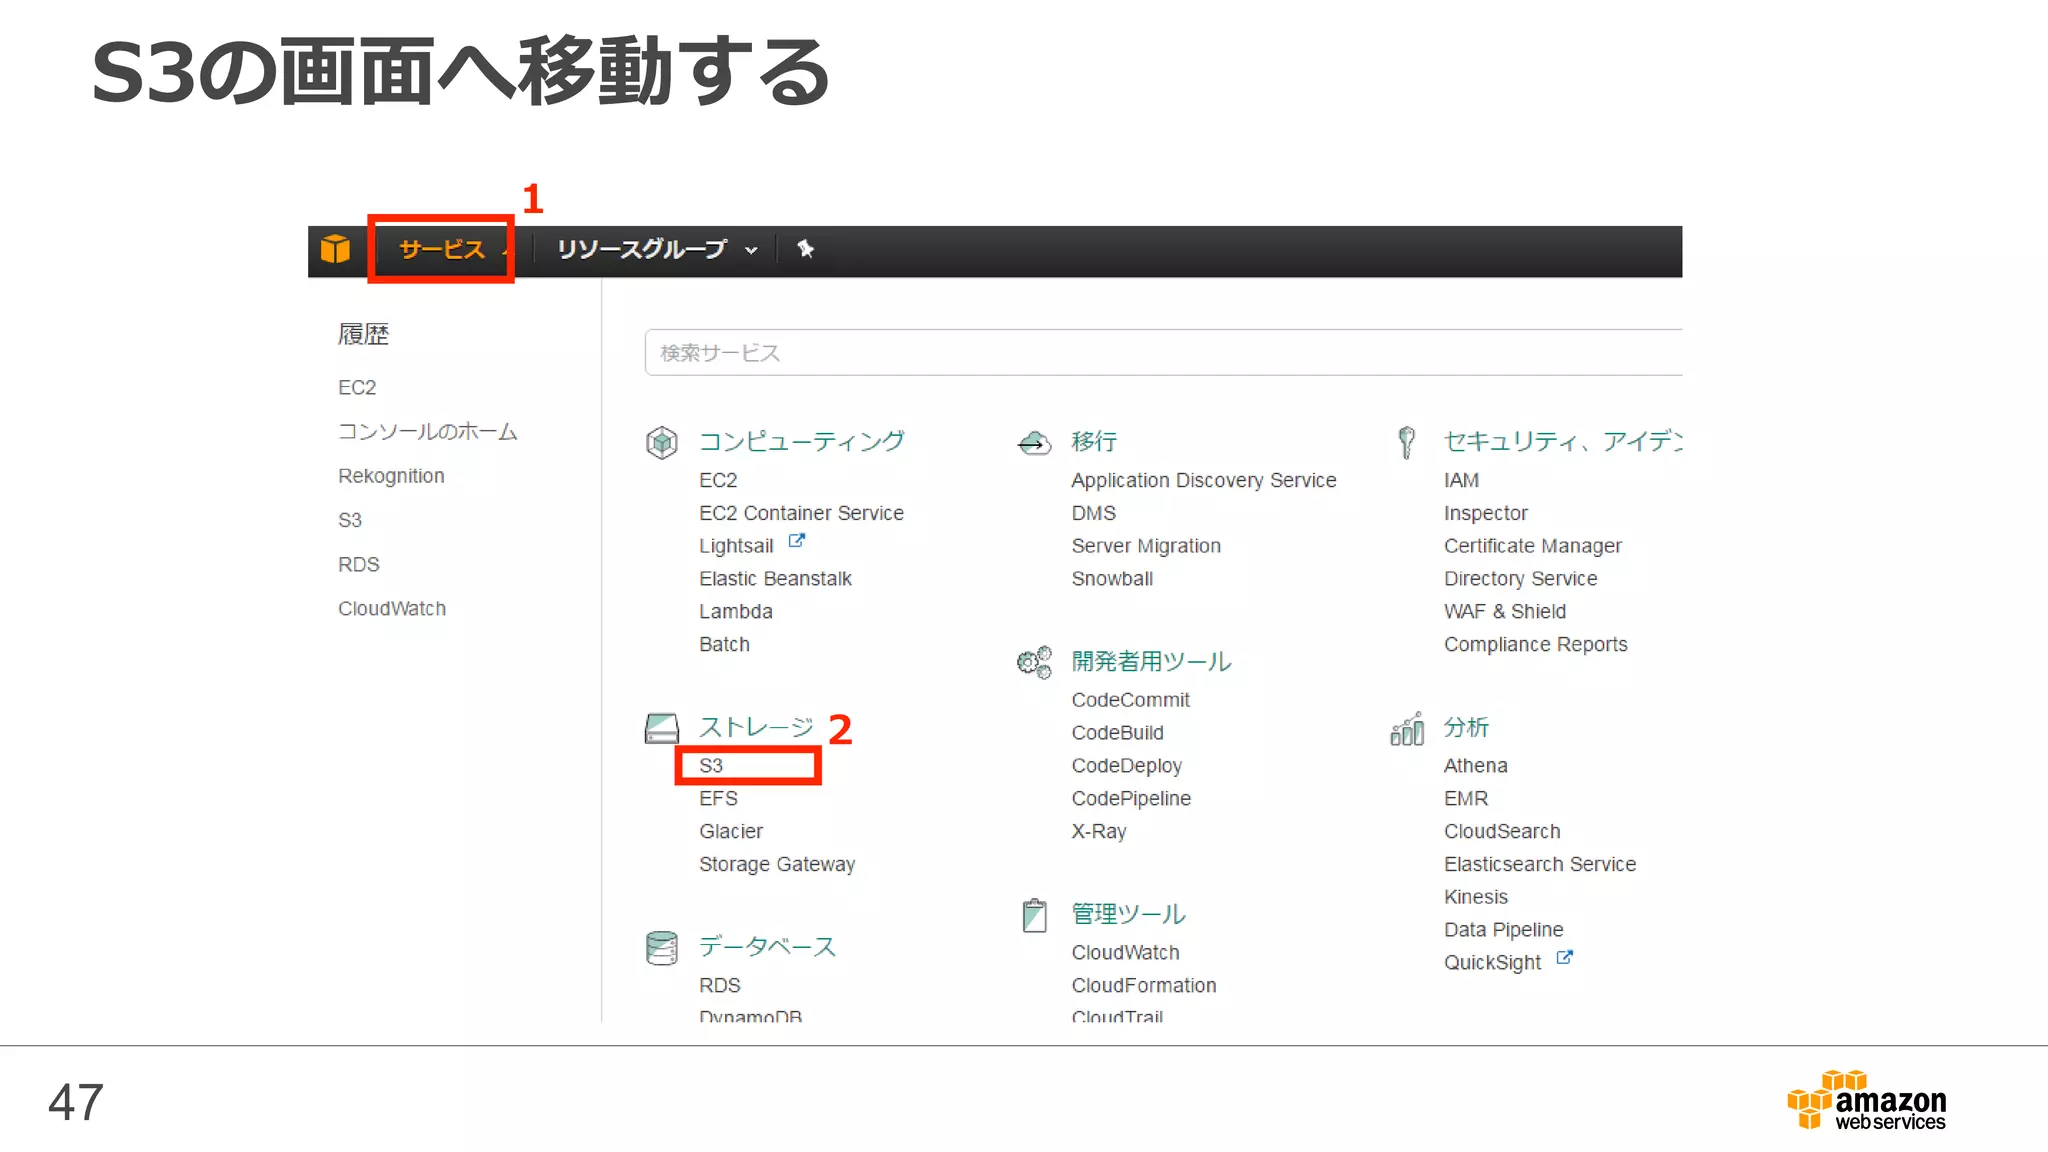Screen dimensions: 2048x1152
Task: Open CloudFormation
Action: pyautogui.click(x=1144, y=986)
